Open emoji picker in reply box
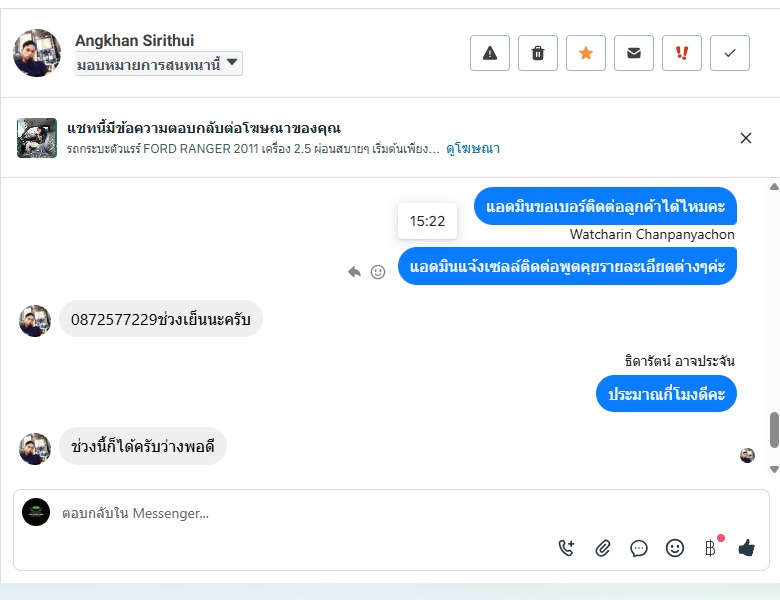780x600 pixels. pos(675,548)
